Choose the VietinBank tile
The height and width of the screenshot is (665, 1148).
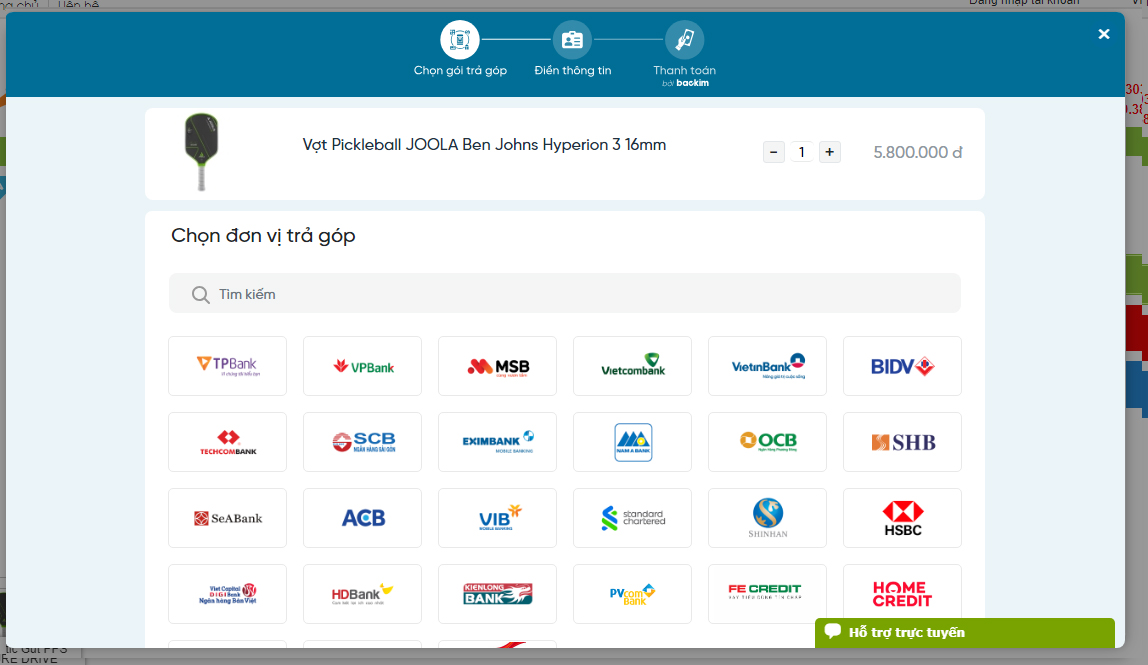[767, 366]
